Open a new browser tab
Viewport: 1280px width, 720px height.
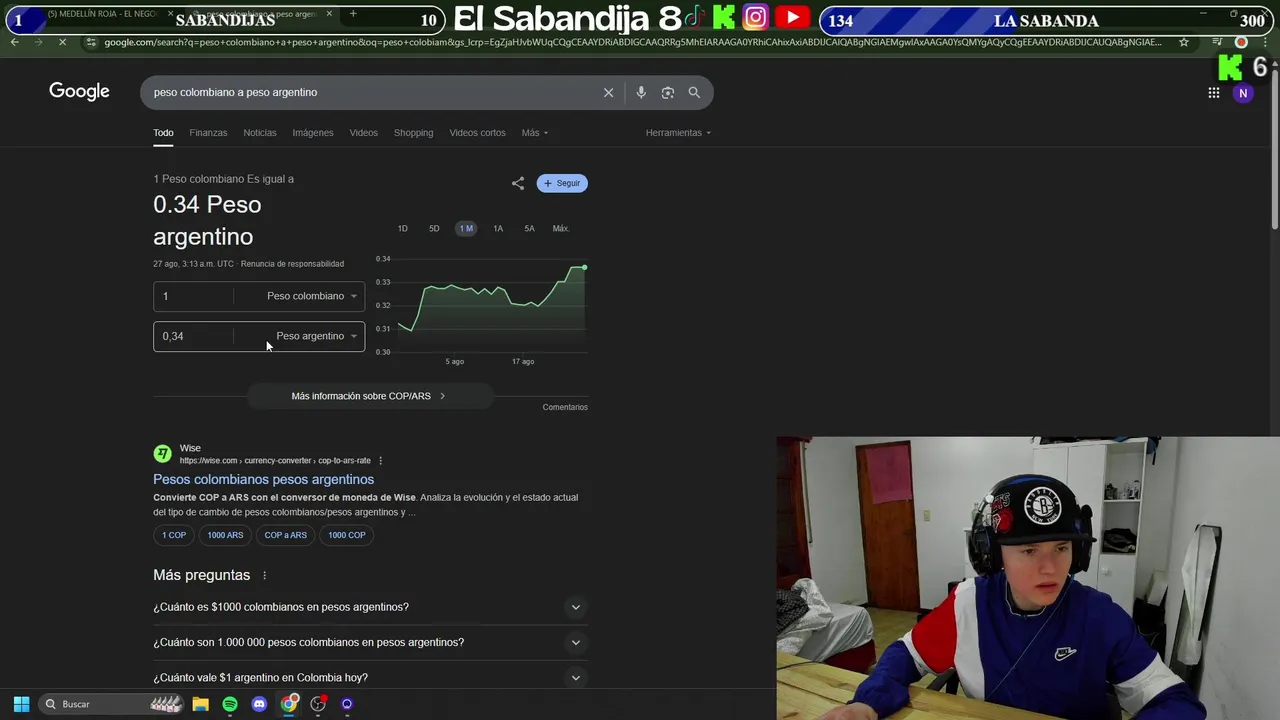[353, 14]
